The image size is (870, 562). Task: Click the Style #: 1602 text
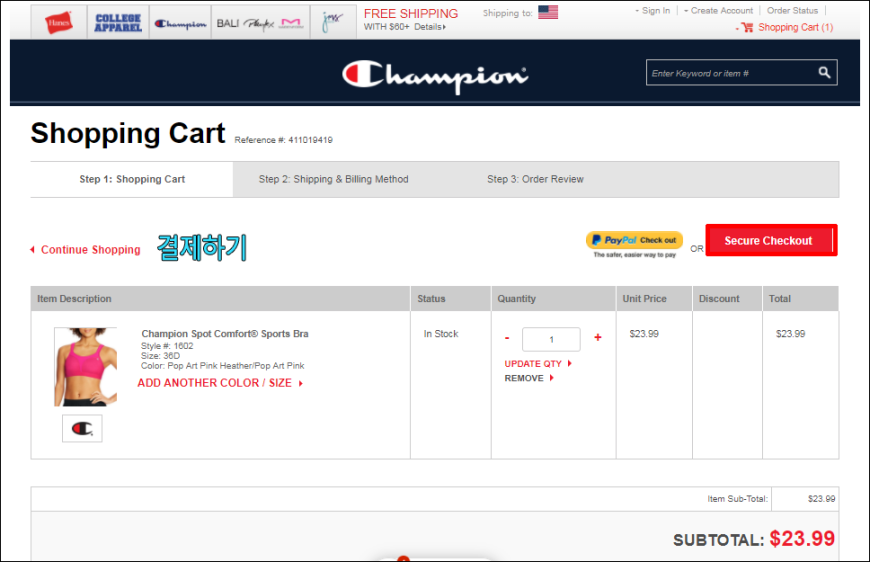(x=167, y=346)
